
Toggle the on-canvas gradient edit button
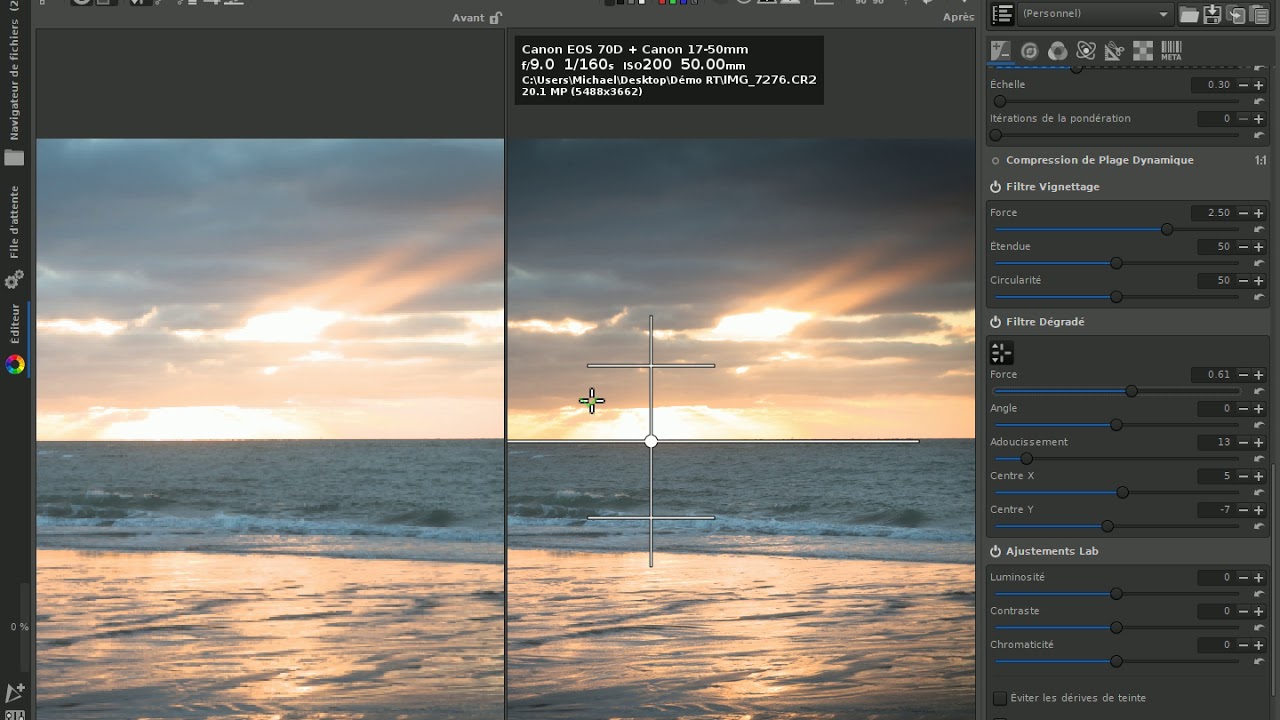tap(1001, 352)
